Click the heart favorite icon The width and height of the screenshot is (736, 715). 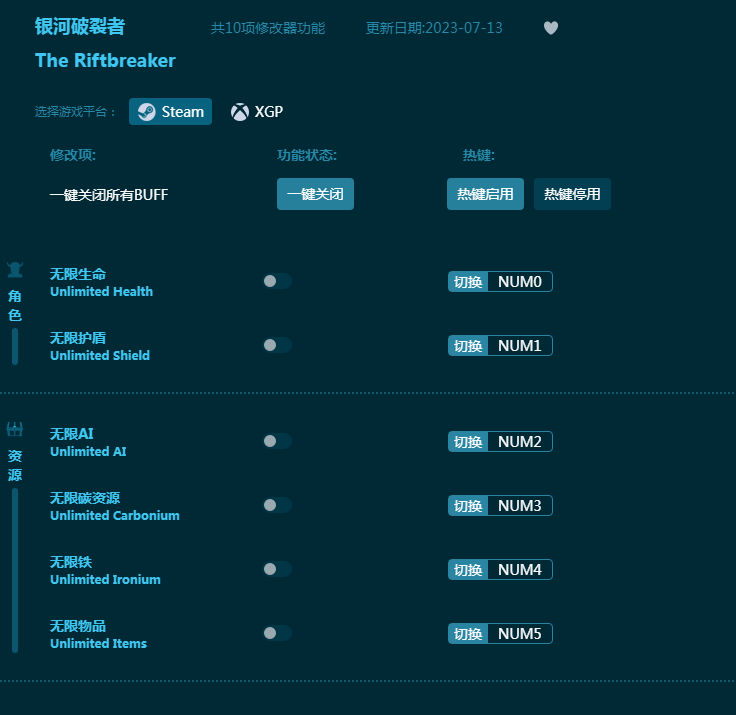tap(551, 28)
